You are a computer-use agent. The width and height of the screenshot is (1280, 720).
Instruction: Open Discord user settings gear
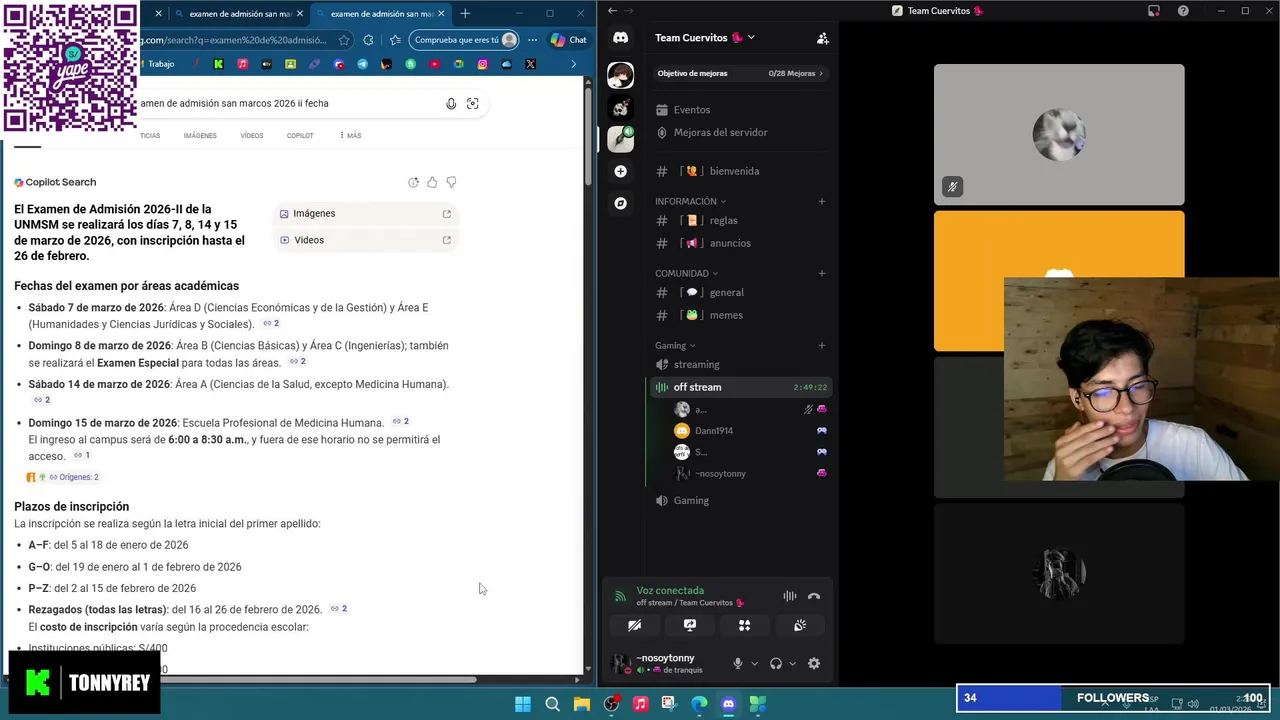(x=814, y=663)
